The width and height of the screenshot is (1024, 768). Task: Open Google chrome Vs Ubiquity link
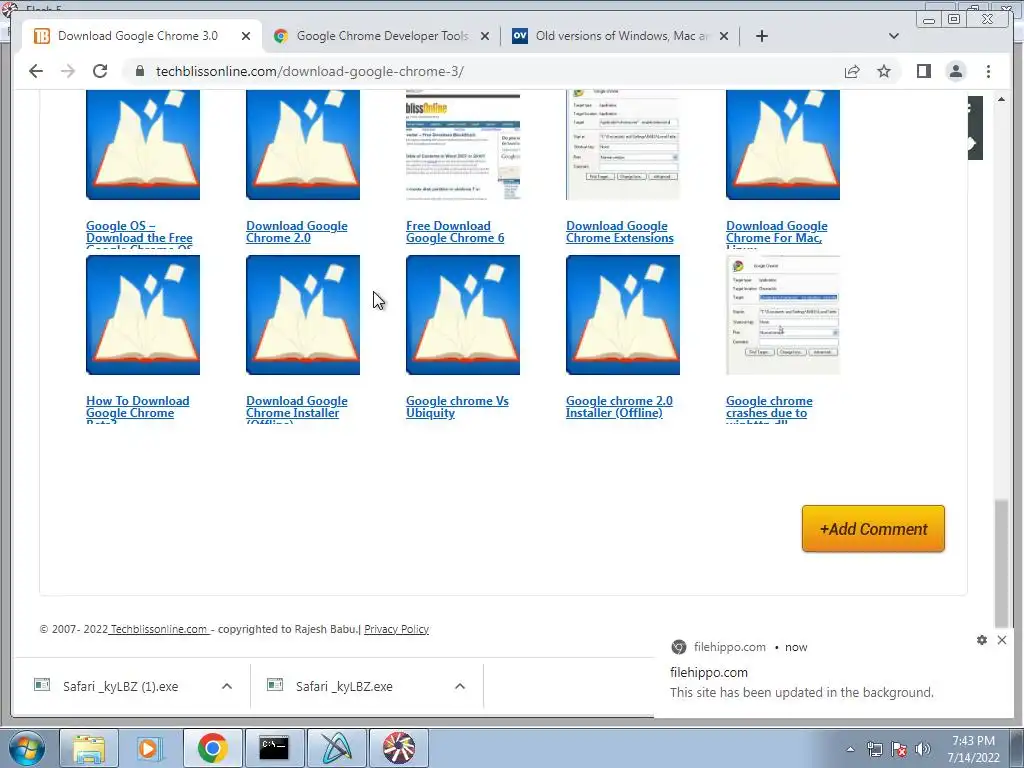(x=457, y=407)
